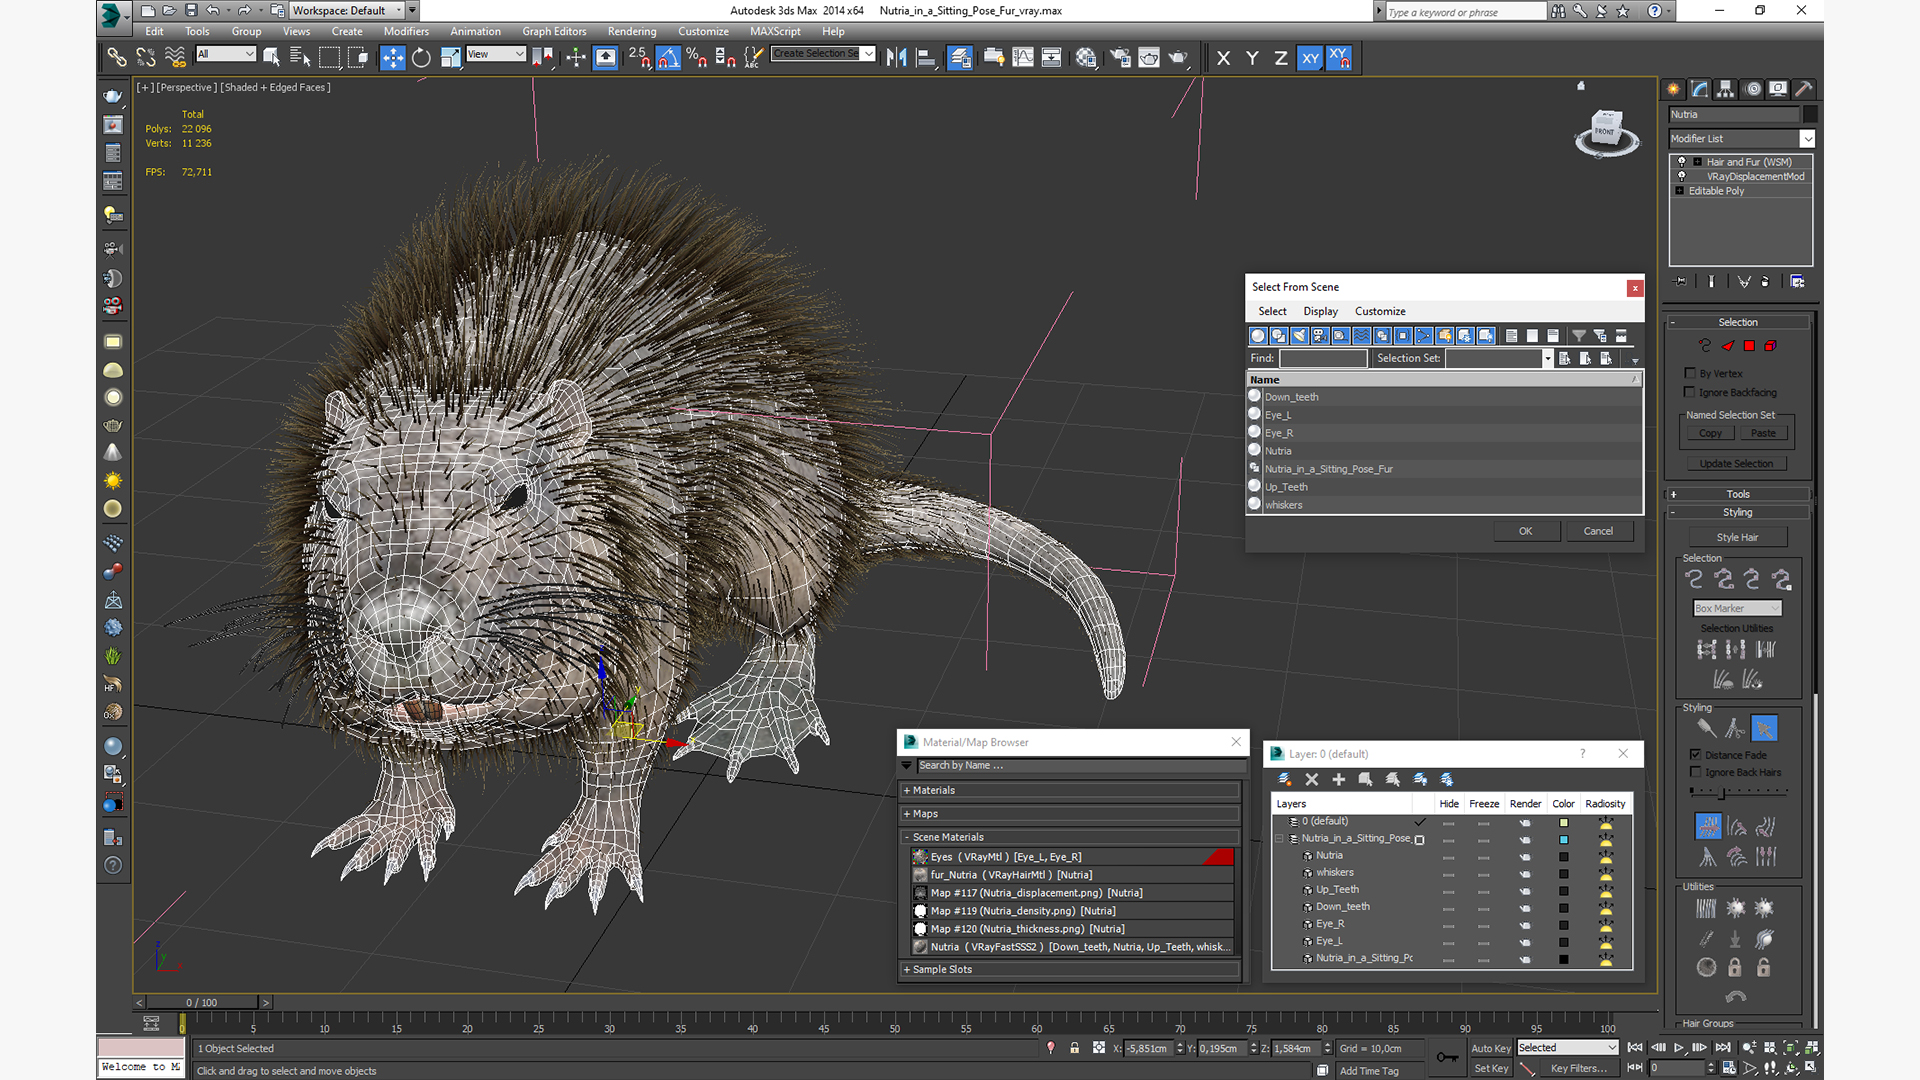Open the Modifiers menu
This screenshot has height=1080, width=1920.
406,31
